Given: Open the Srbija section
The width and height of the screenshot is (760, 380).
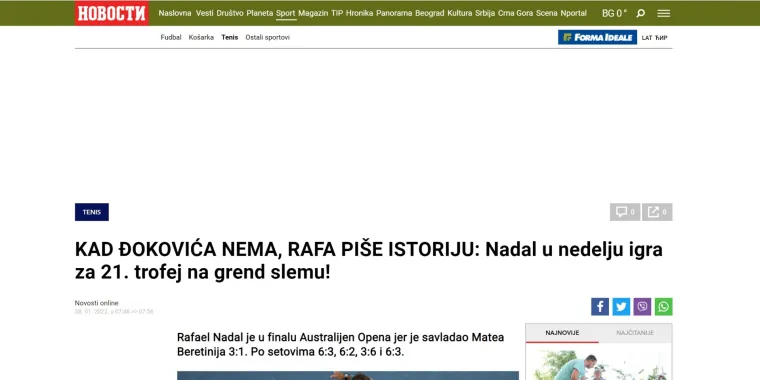Looking at the screenshot, I should pos(485,14).
